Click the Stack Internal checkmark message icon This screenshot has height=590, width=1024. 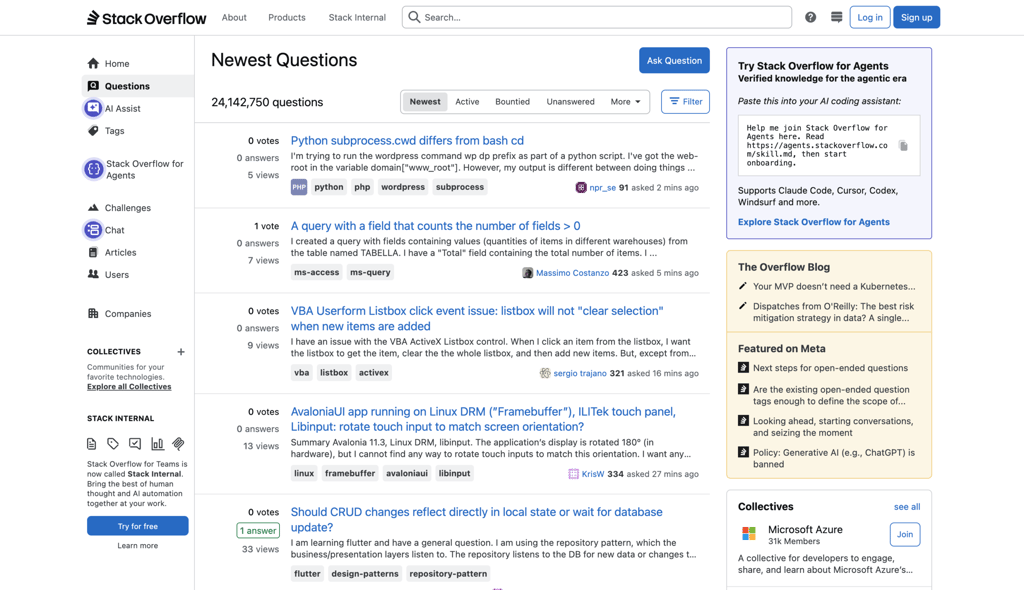tap(135, 444)
